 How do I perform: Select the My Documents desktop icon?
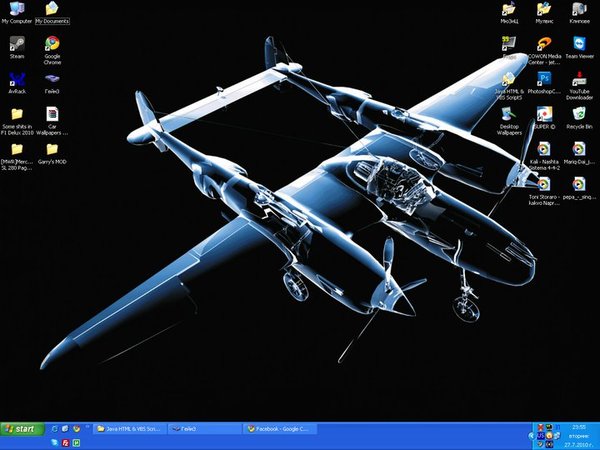(x=52, y=12)
